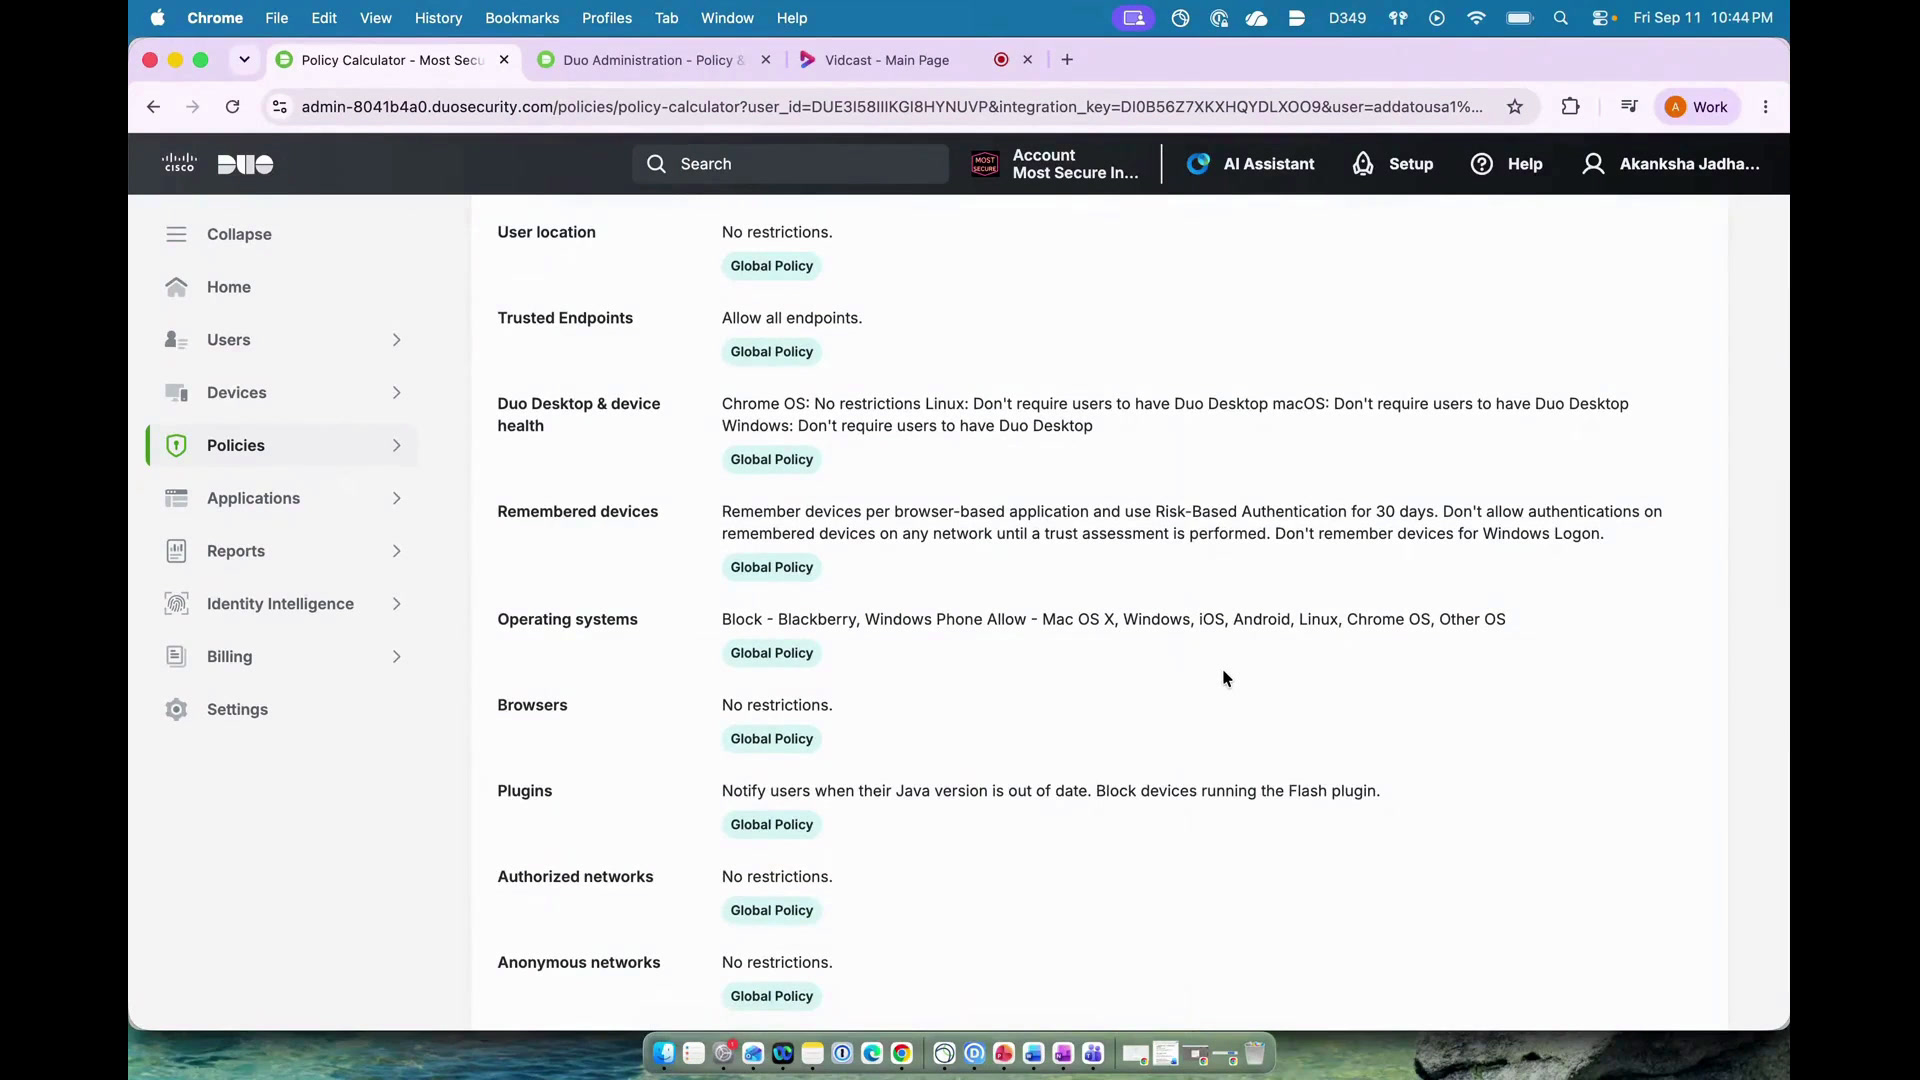
Task: Open the Account Most Secure switcher
Action: [x=1055, y=164]
